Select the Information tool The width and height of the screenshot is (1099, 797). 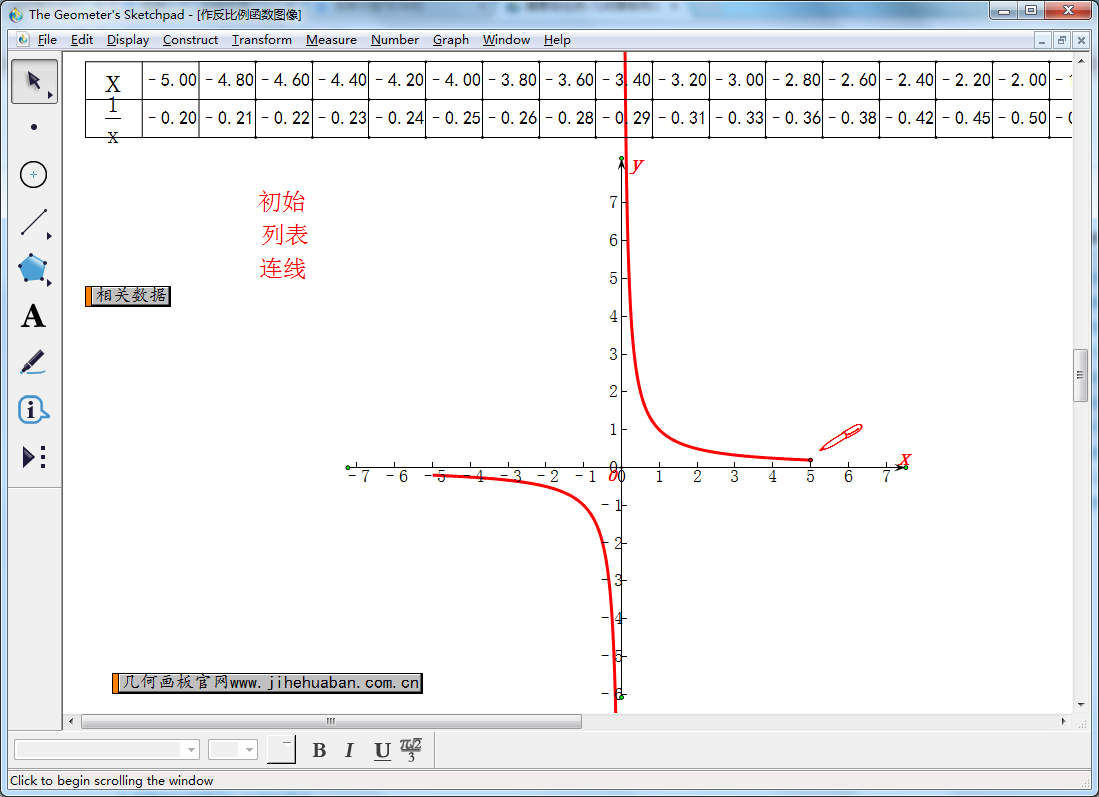pyautogui.click(x=34, y=410)
